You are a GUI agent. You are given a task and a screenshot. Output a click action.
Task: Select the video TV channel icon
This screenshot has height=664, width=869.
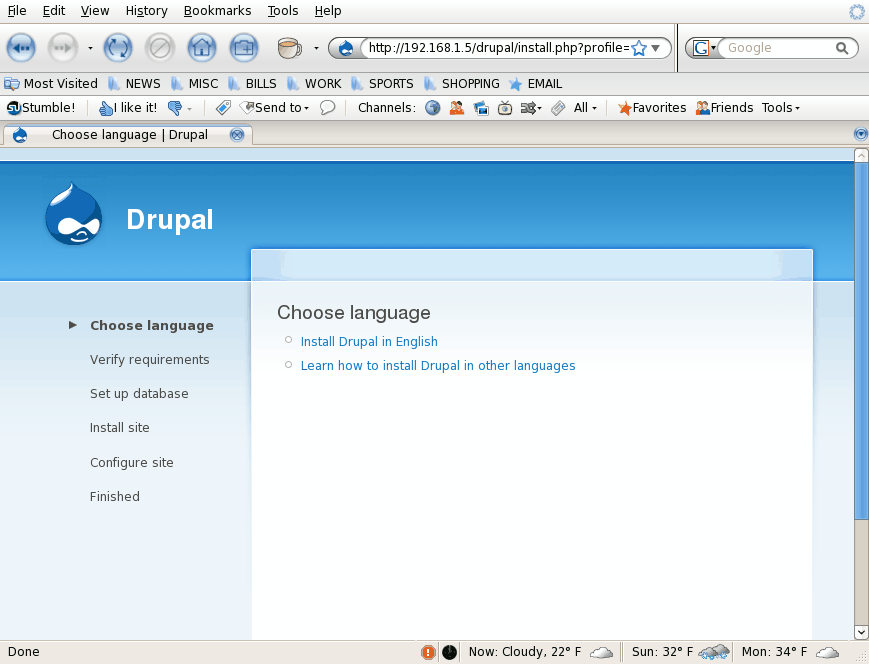(x=504, y=108)
